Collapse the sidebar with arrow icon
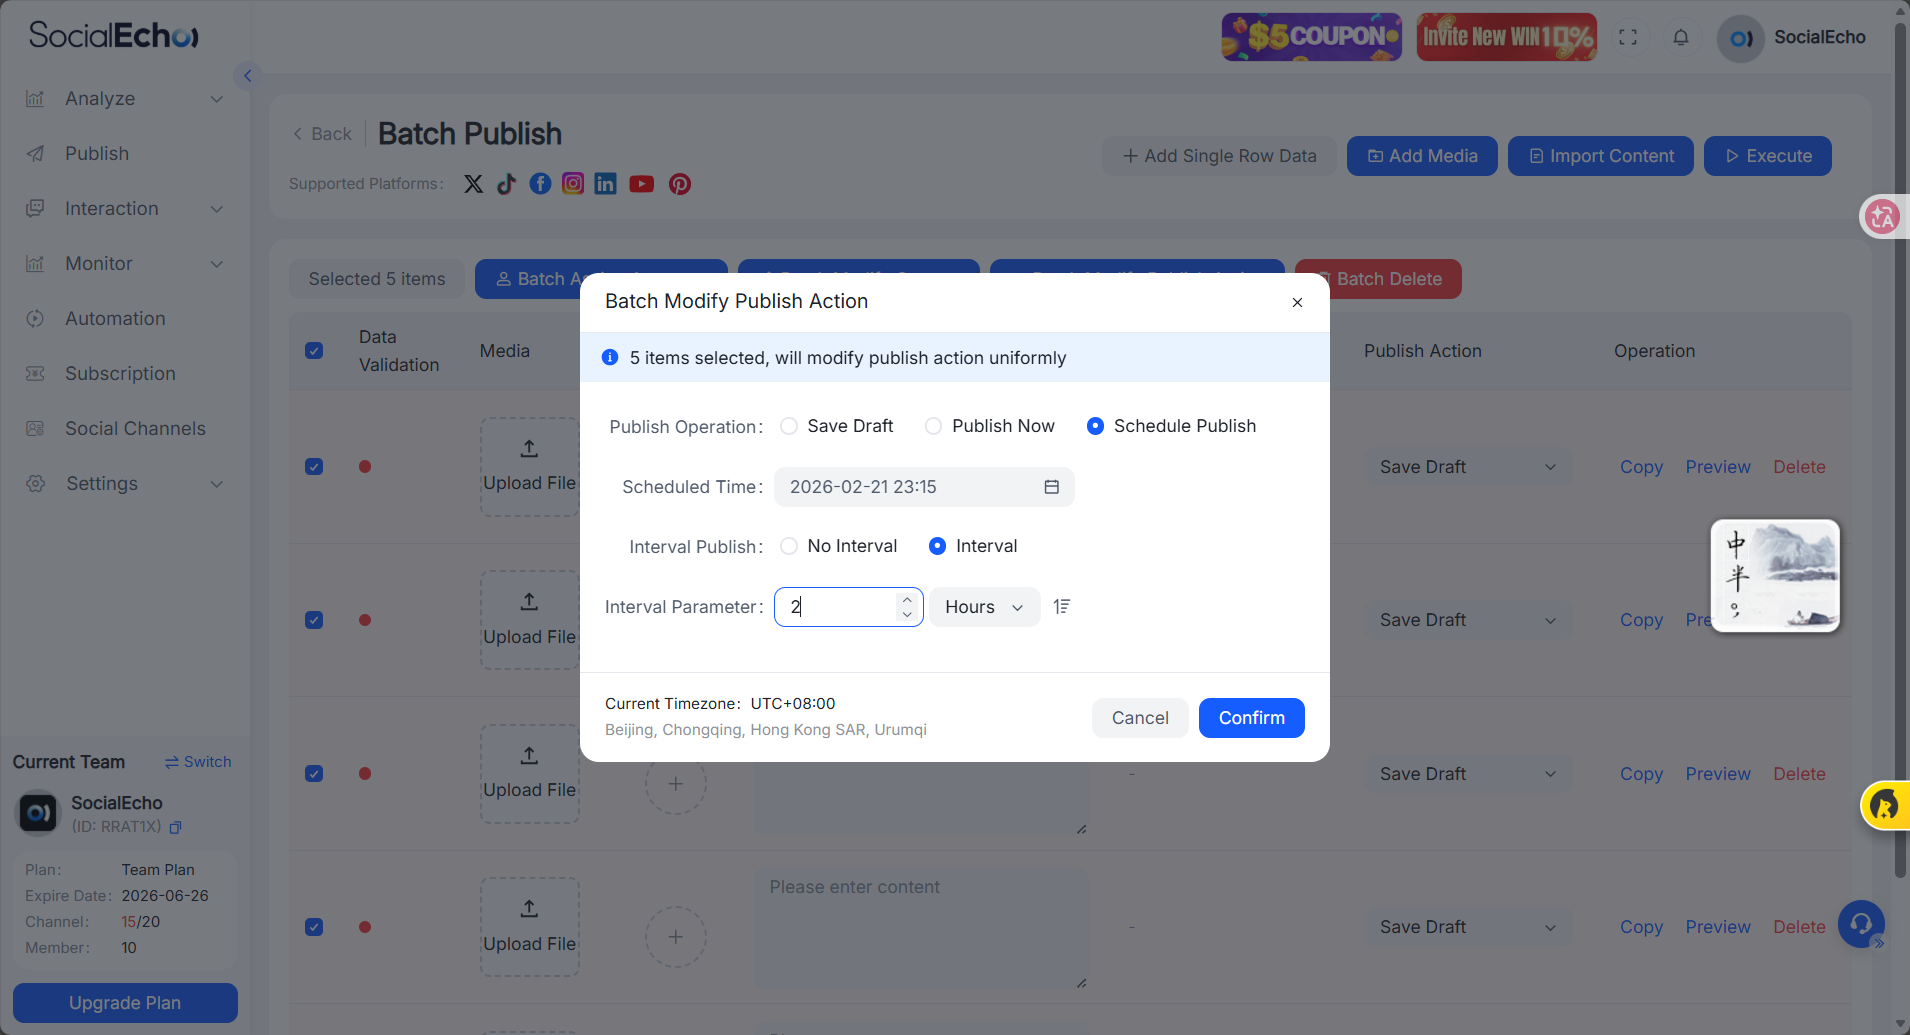Image resolution: width=1910 pixels, height=1035 pixels. pos(247,75)
